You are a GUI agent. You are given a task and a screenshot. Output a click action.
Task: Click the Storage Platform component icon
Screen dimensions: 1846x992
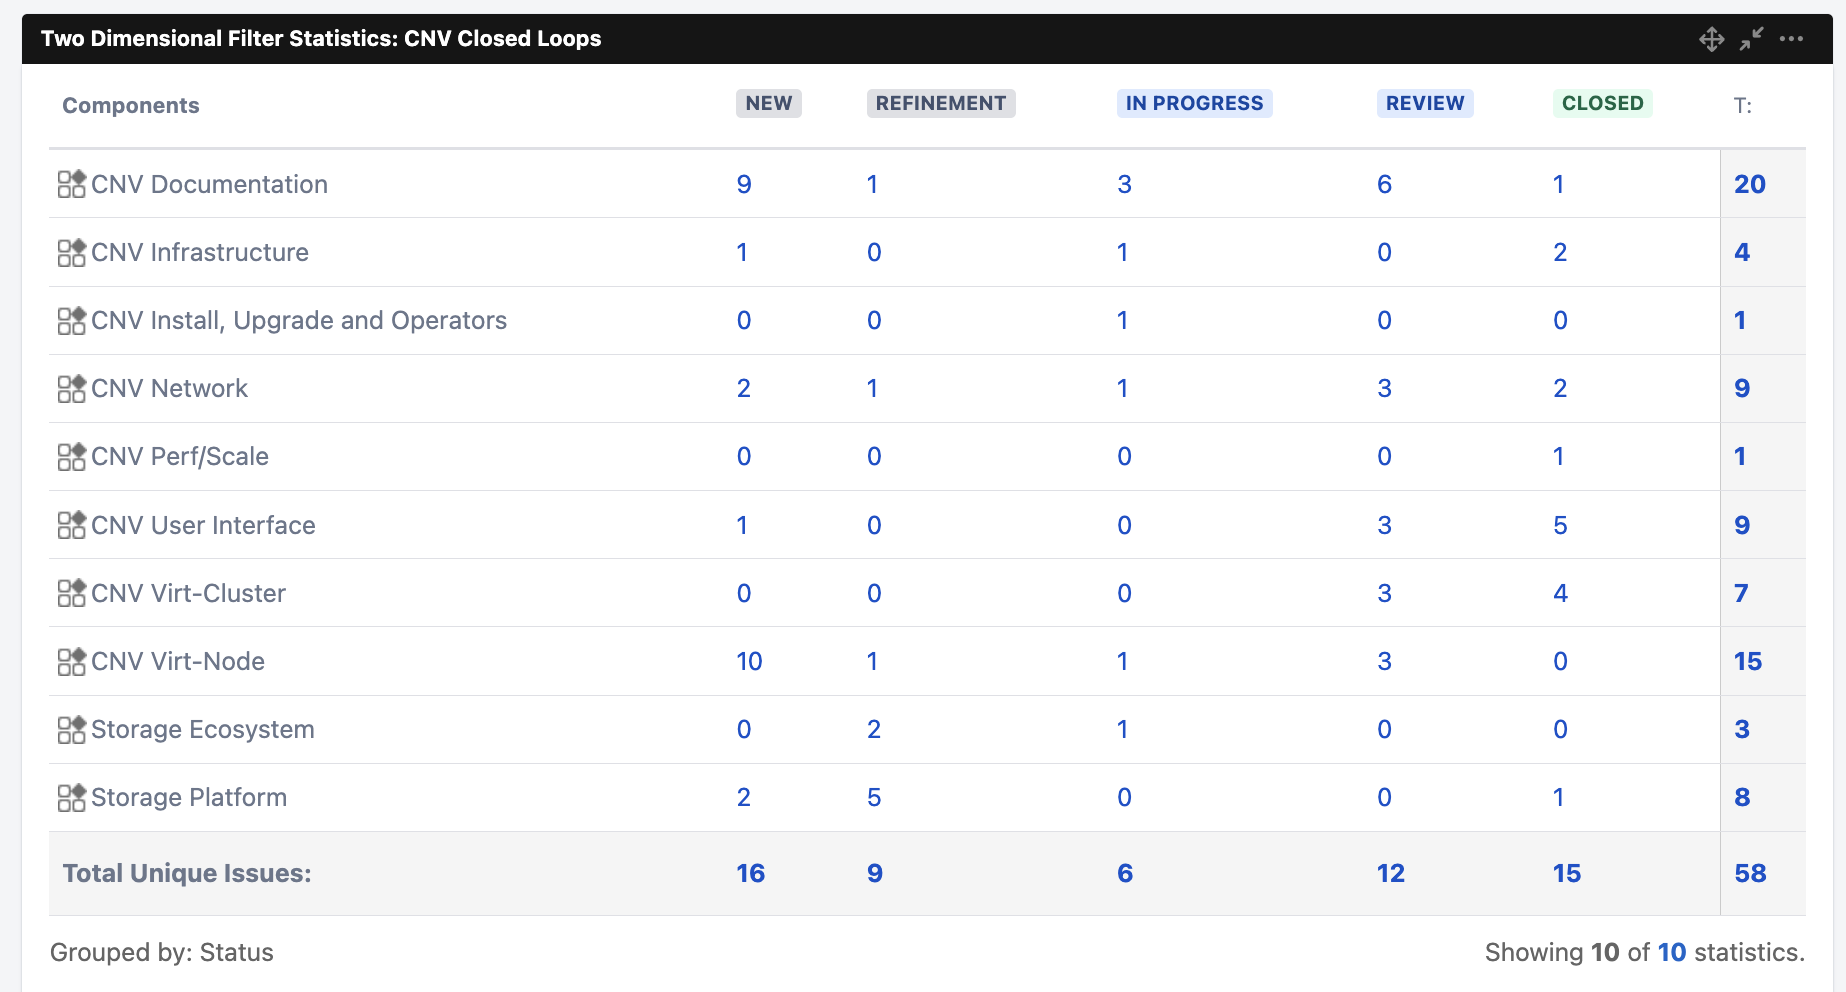tap(71, 798)
